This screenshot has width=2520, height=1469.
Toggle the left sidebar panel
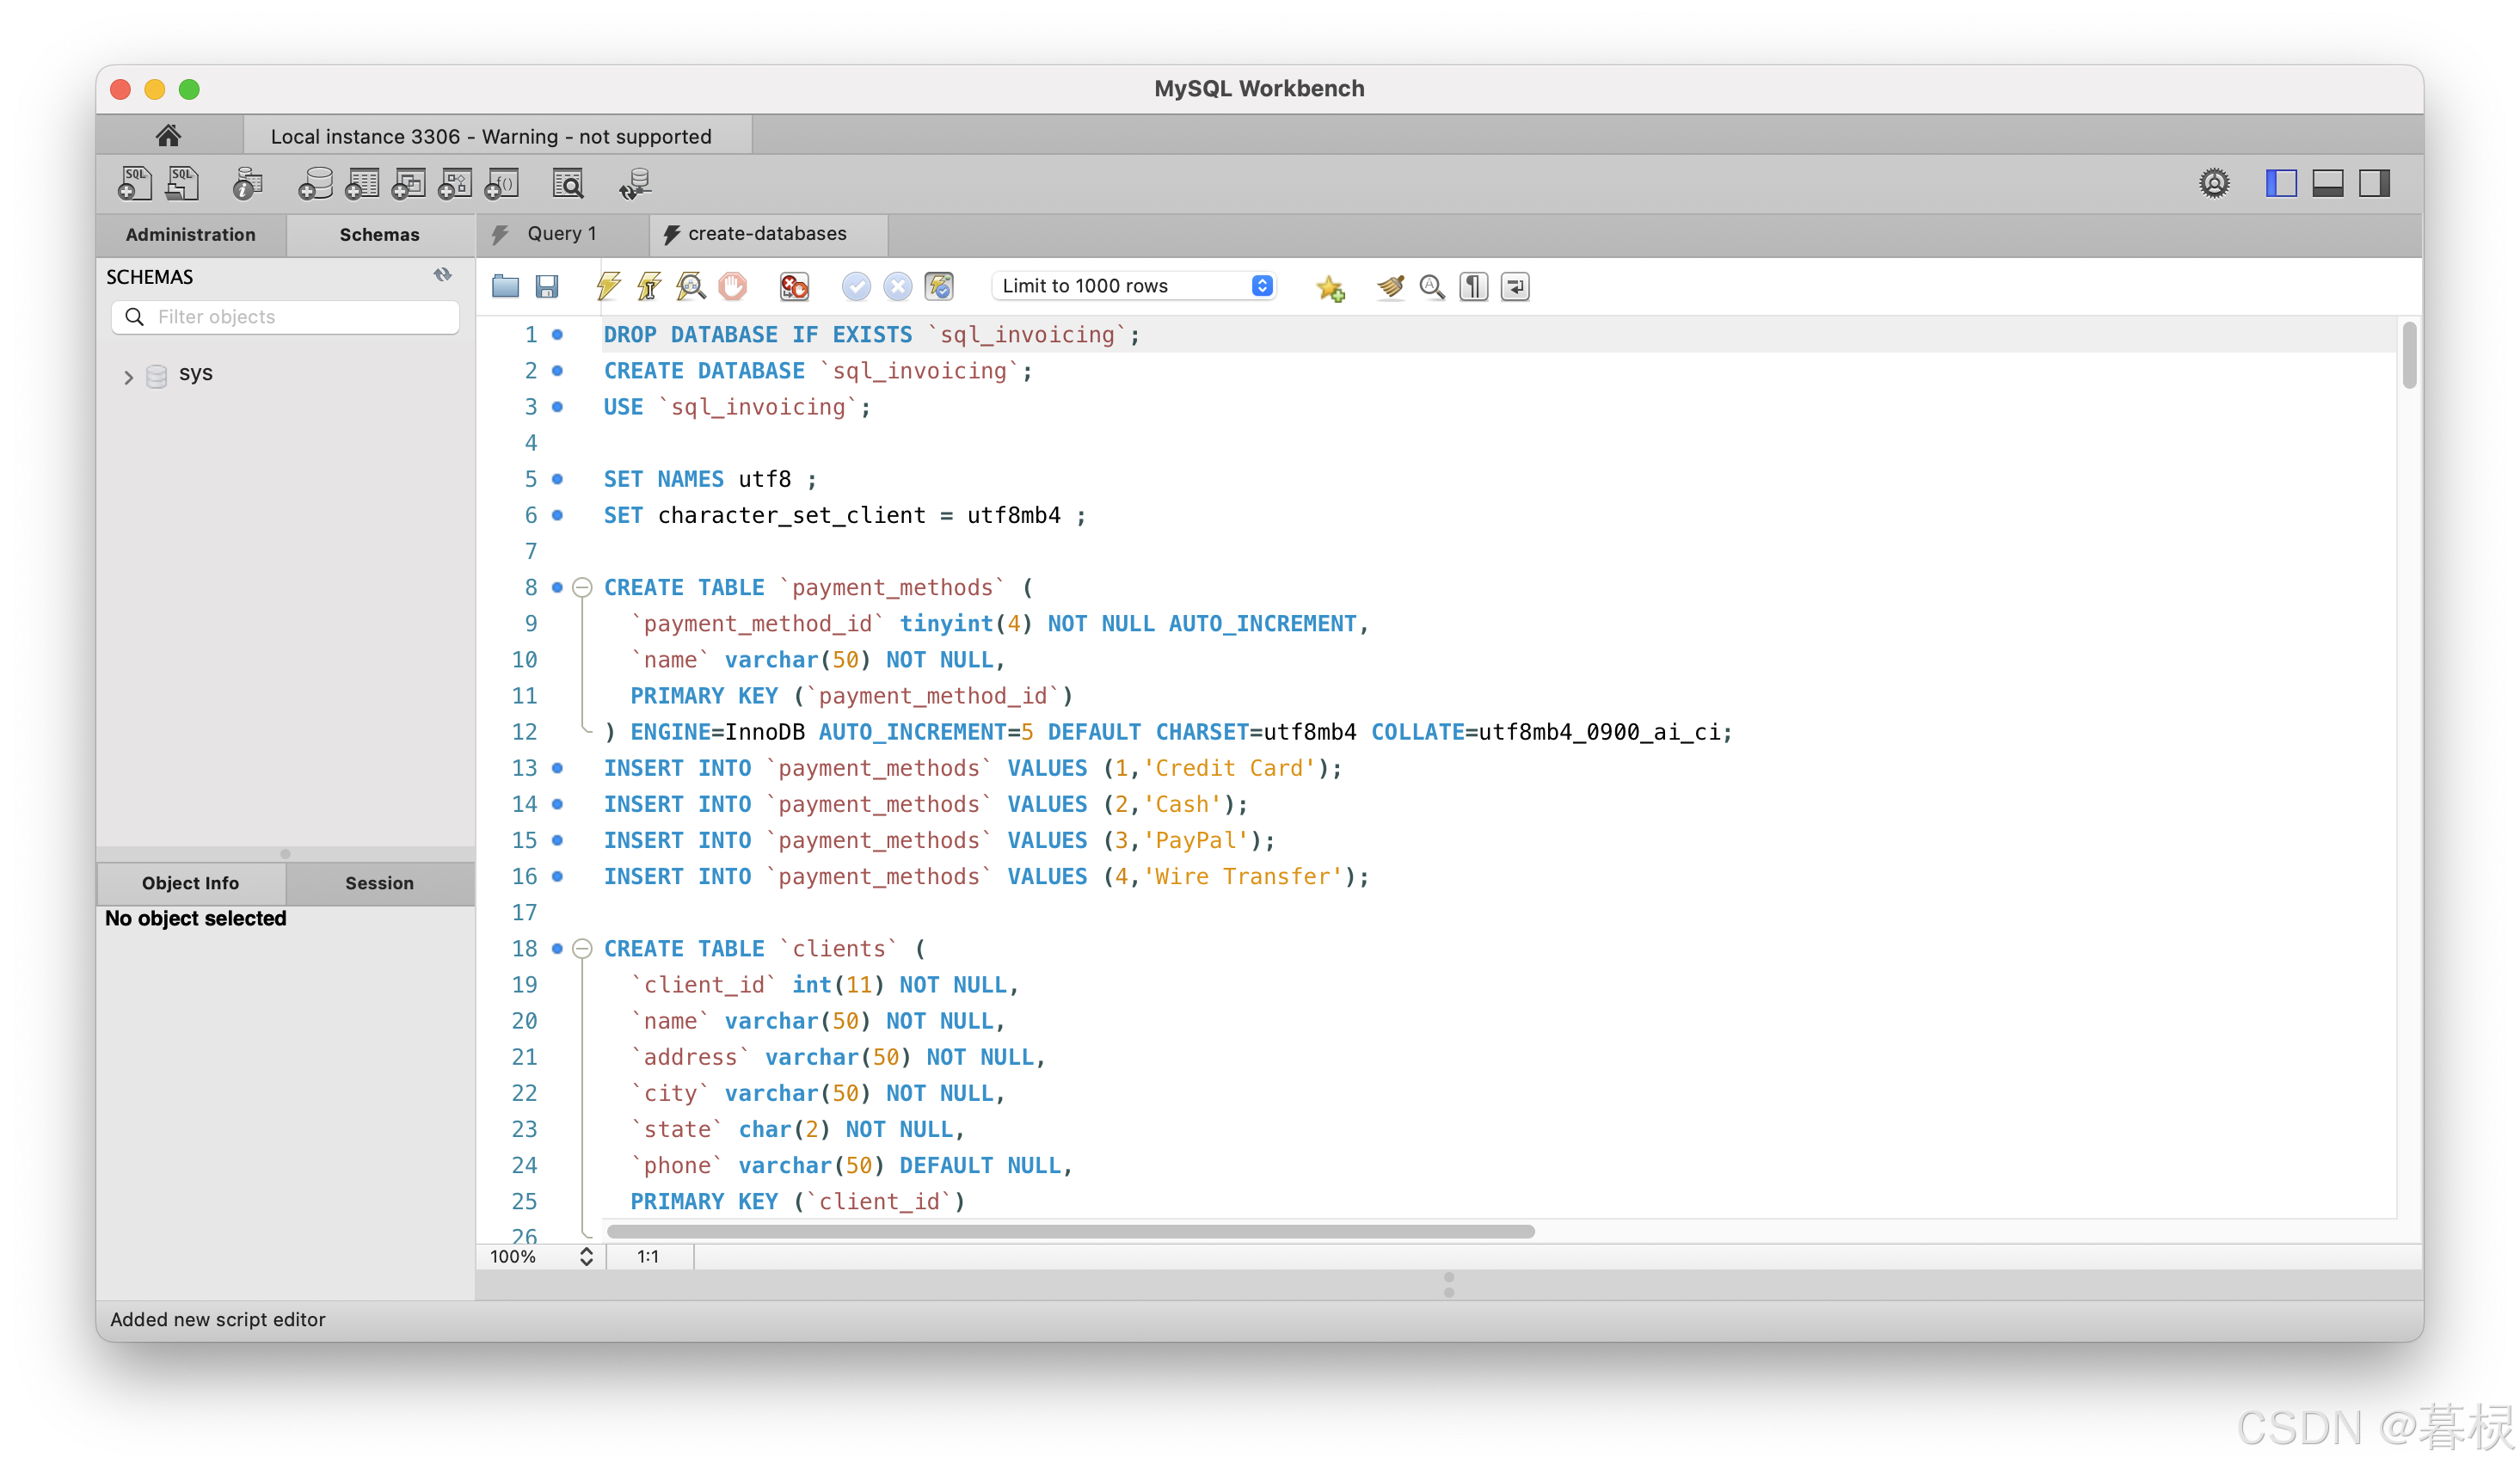(x=2280, y=184)
